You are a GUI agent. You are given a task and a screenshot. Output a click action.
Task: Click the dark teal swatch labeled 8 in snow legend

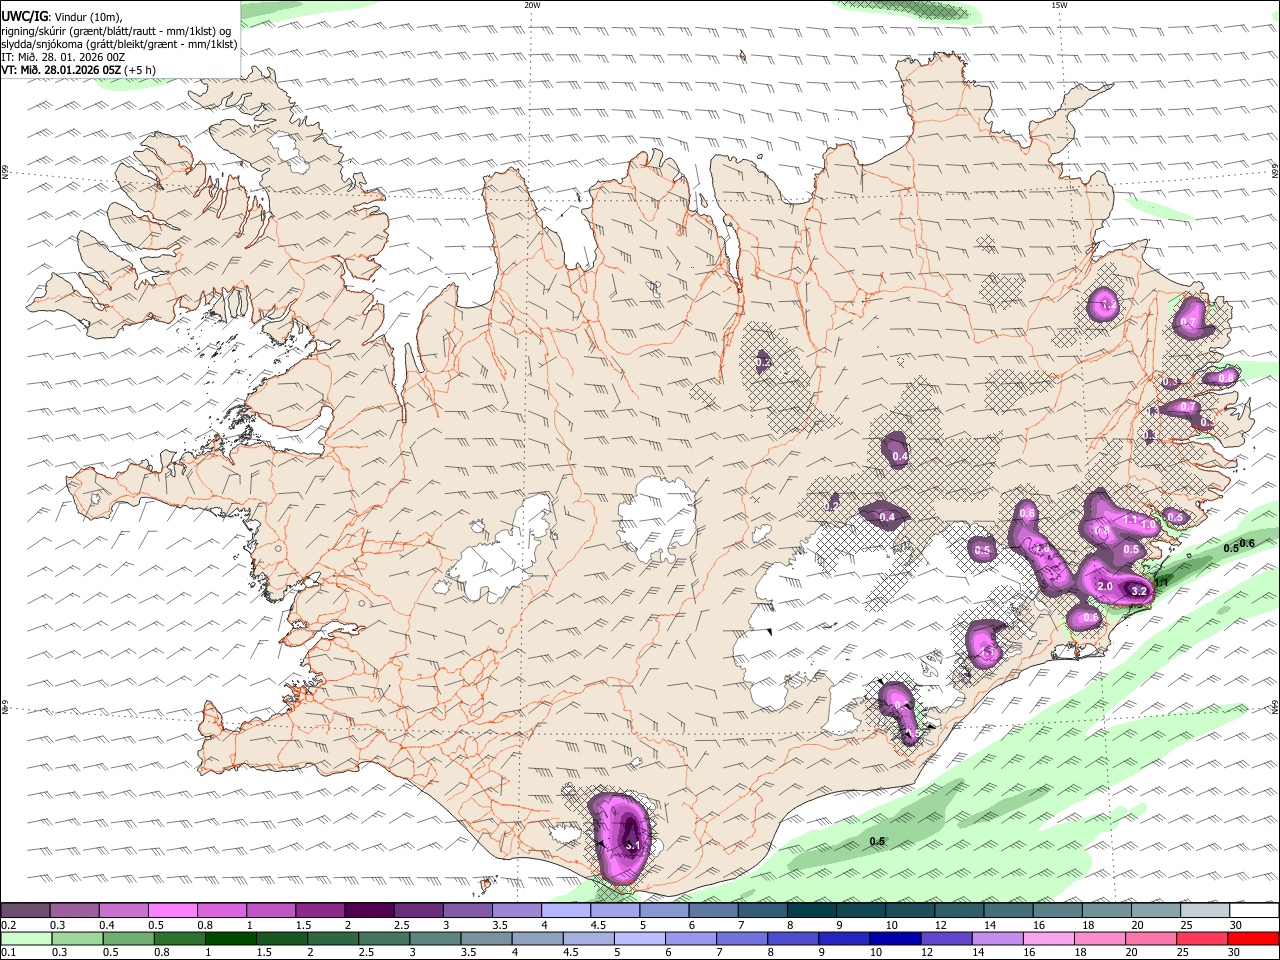click(x=812, y=911)
